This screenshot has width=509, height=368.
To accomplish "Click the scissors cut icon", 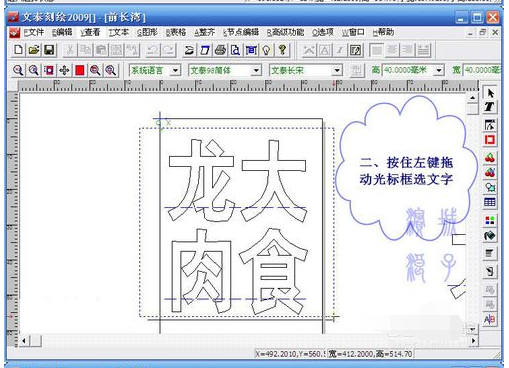I will 70,50.
